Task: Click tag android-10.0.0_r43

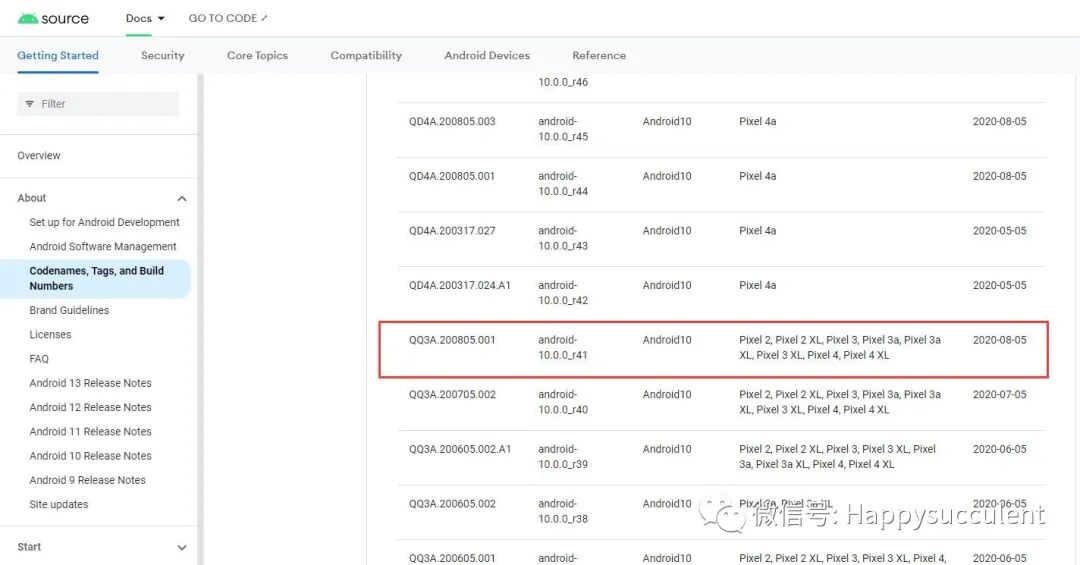Action: click(563, 238)
